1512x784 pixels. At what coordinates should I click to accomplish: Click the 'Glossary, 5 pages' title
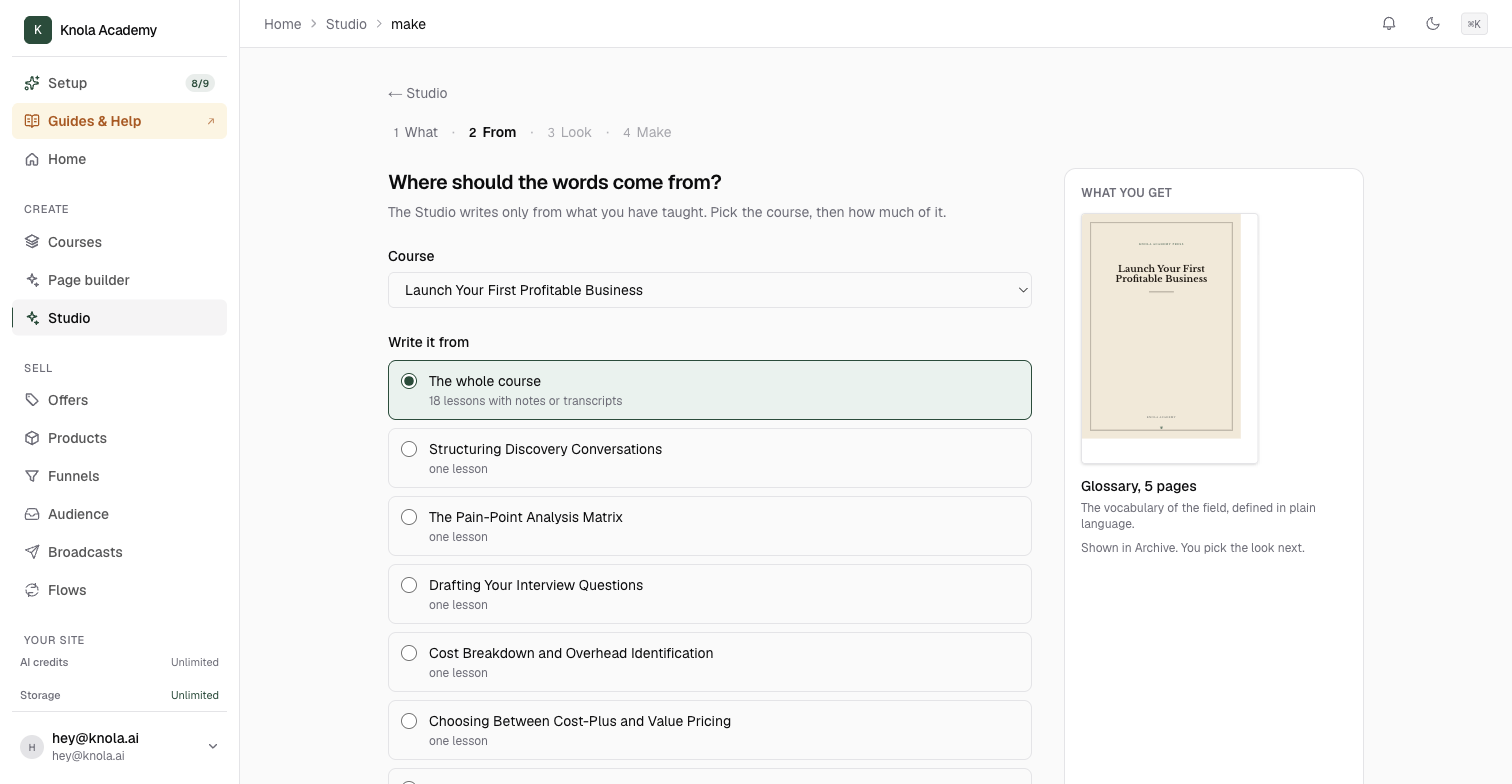click(x=1139, y=486)
